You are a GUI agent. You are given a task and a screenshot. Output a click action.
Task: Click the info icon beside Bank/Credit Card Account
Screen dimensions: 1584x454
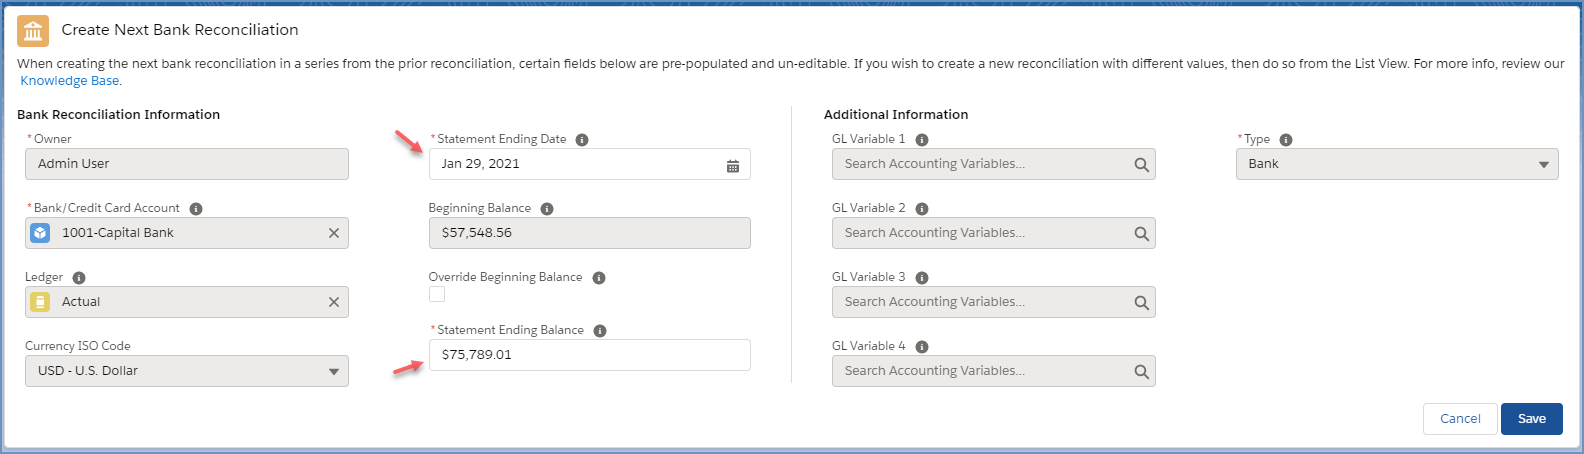pyautogui.click(x=196, y=209)
